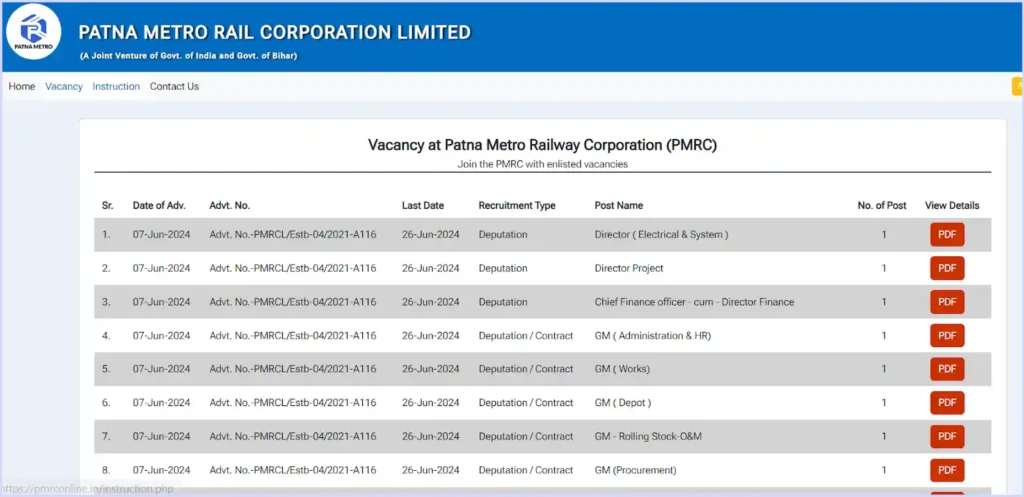The height and width of the screenshot is (497, 1024).
Task: Open PDF for Director Project
Action: point(947,268)
